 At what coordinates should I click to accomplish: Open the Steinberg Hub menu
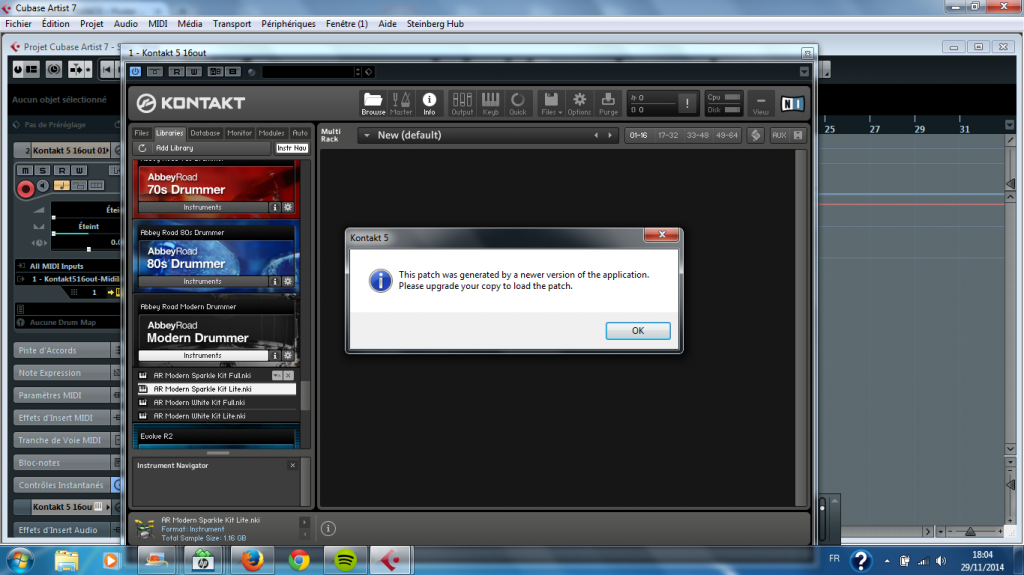435,24
